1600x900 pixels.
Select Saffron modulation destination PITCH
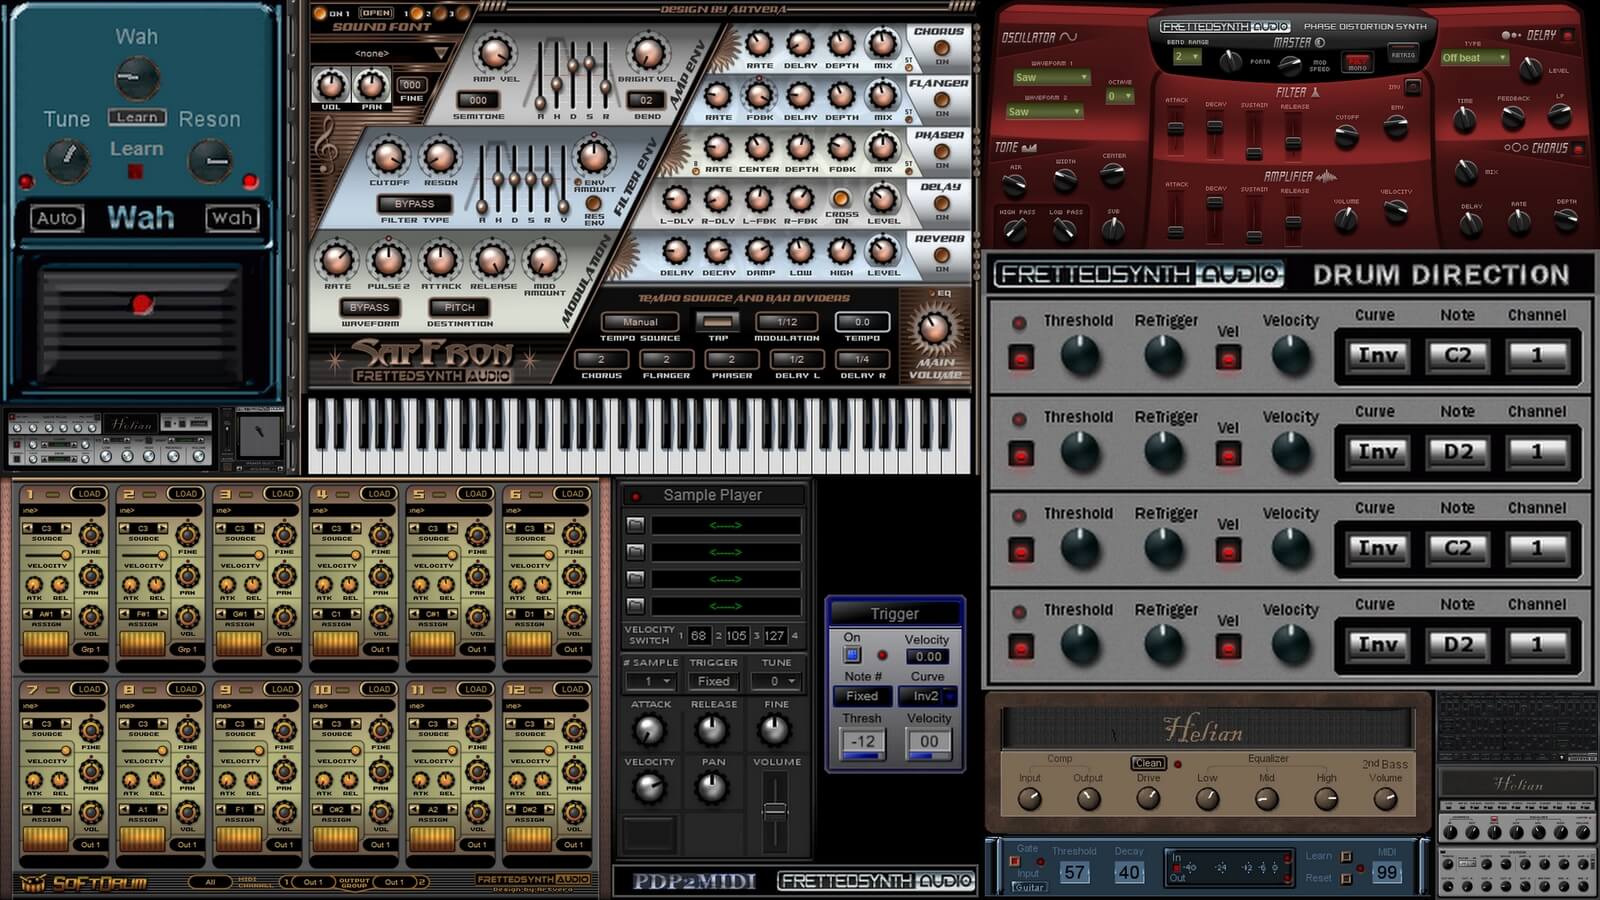(460, 307)
